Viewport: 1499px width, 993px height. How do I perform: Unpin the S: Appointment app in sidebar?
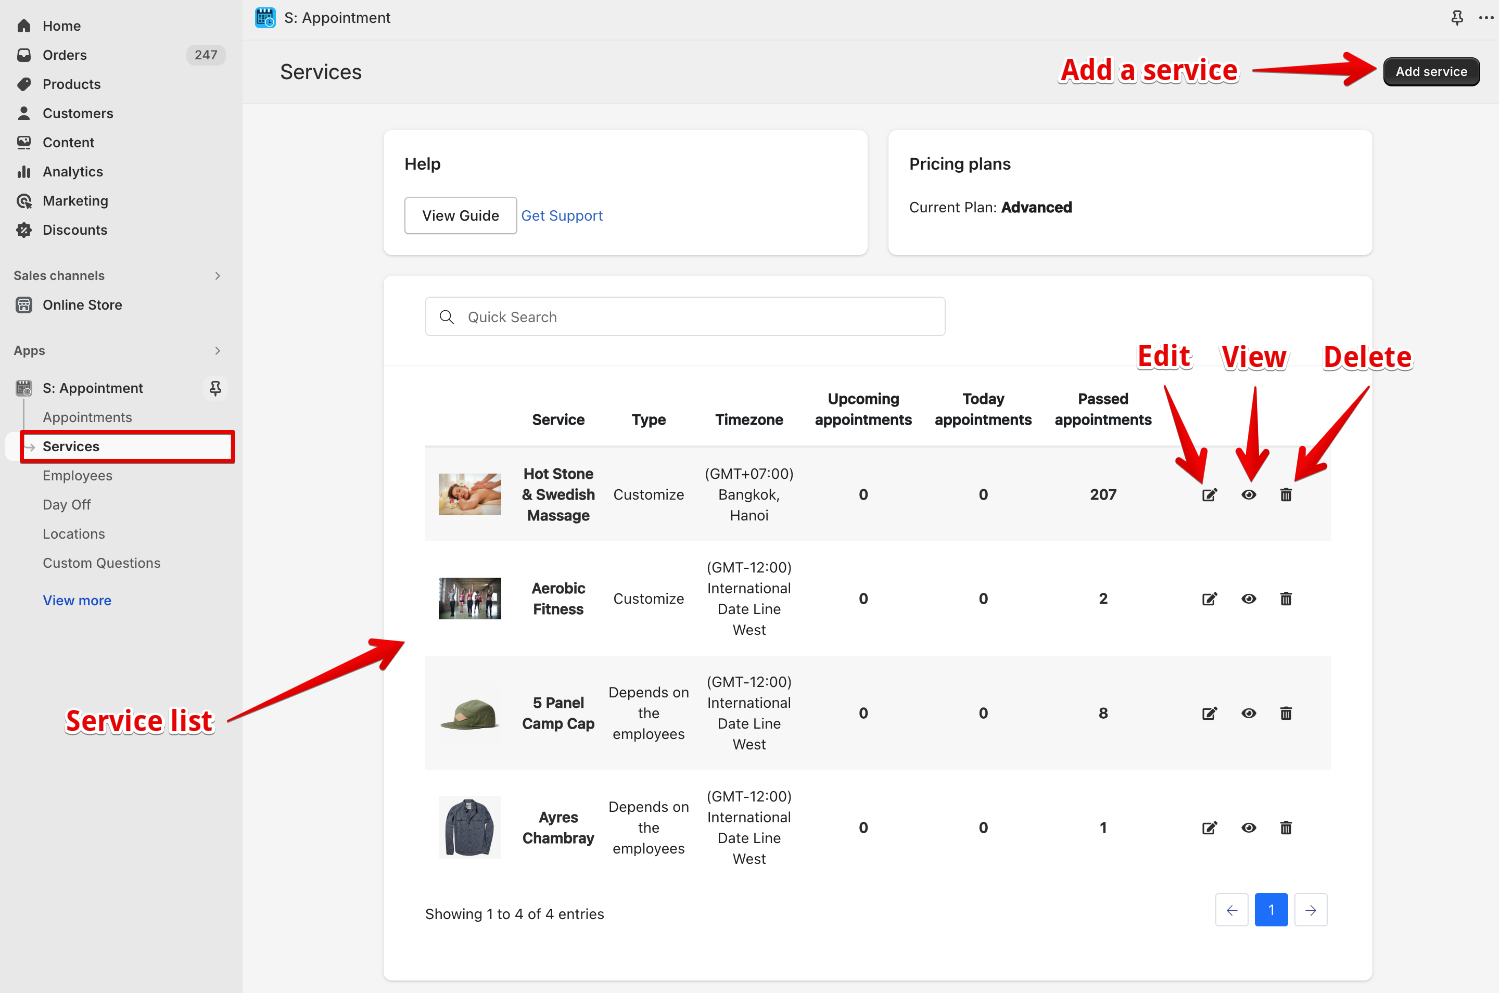coord(215,388)
